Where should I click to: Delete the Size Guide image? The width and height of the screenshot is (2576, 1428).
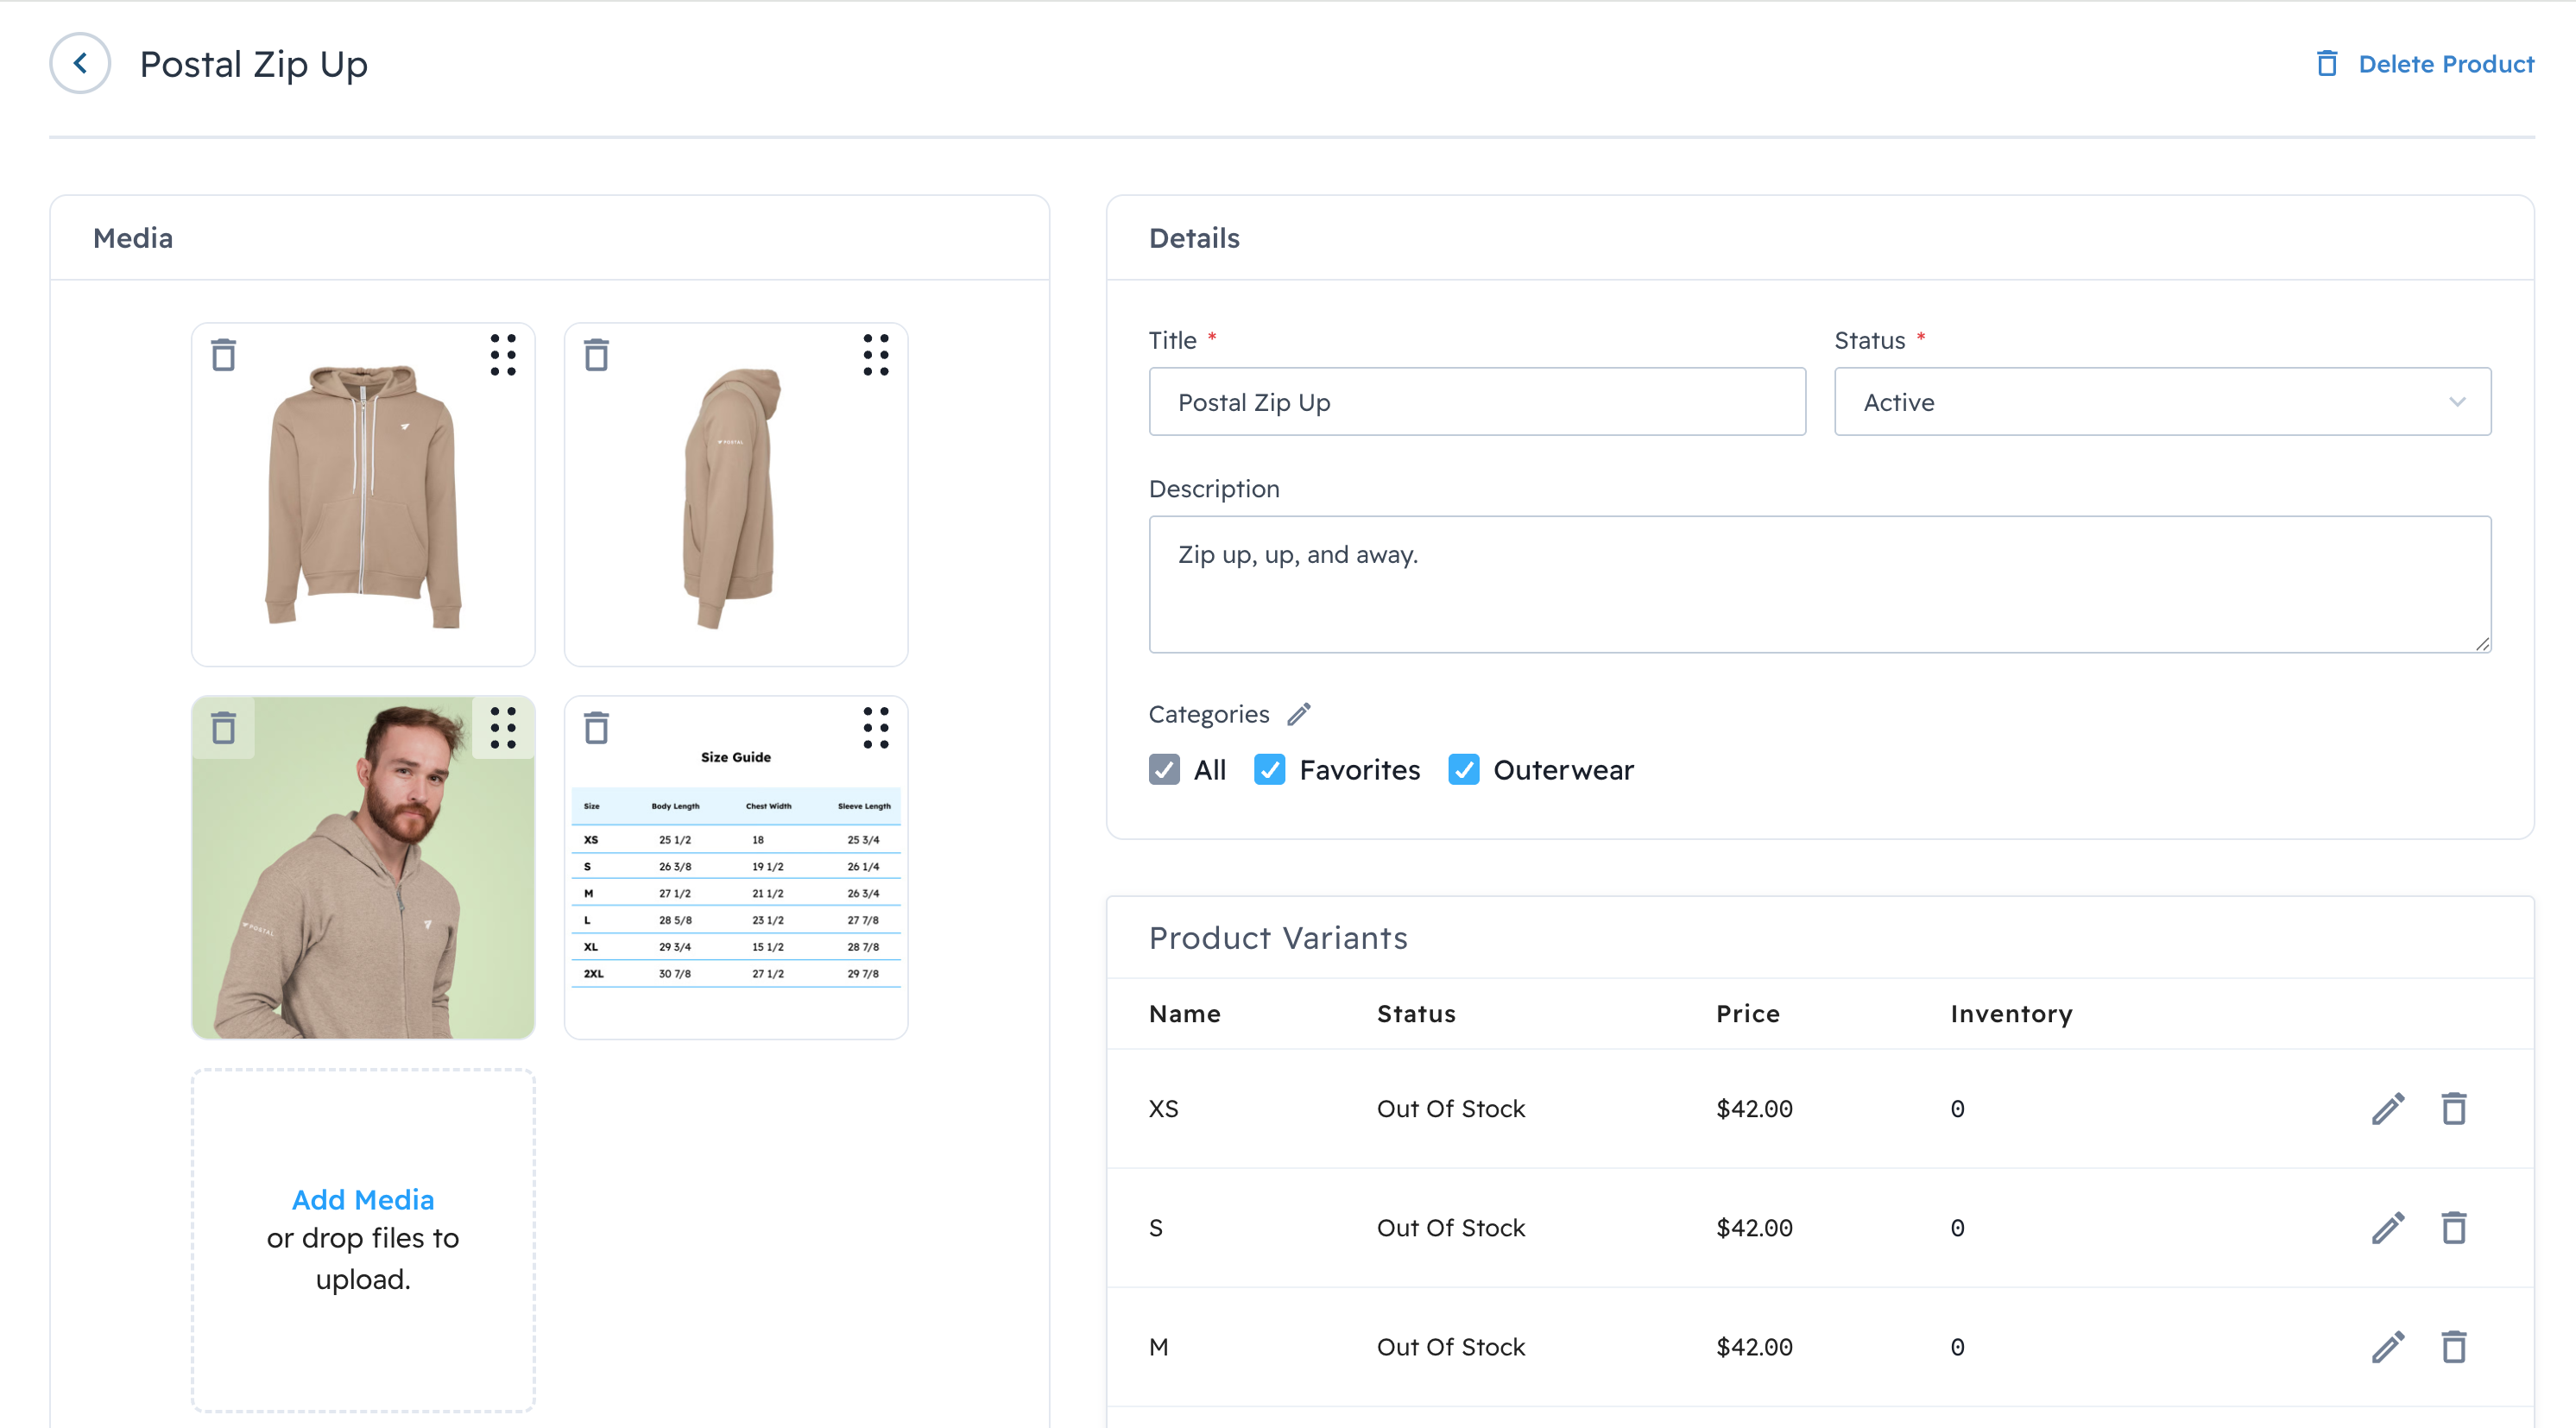point(596,728)
